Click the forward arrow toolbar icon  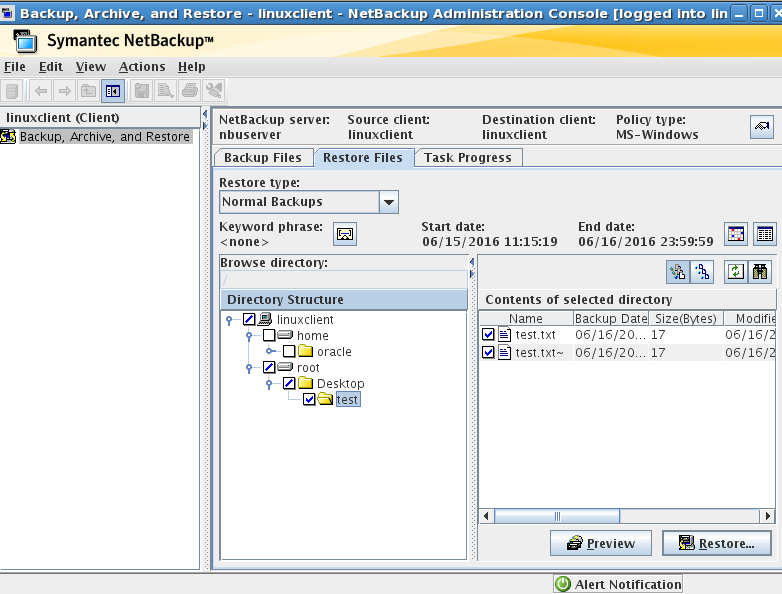(x=65, y=91)
